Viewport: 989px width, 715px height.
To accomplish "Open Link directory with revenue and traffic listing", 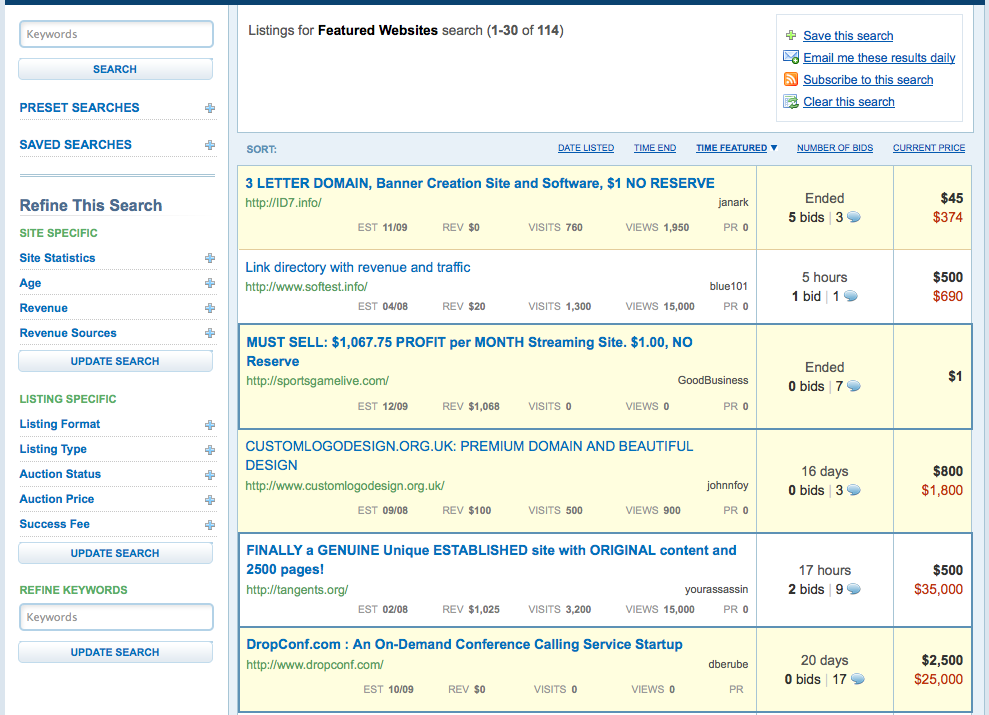I will pos(358,267).
